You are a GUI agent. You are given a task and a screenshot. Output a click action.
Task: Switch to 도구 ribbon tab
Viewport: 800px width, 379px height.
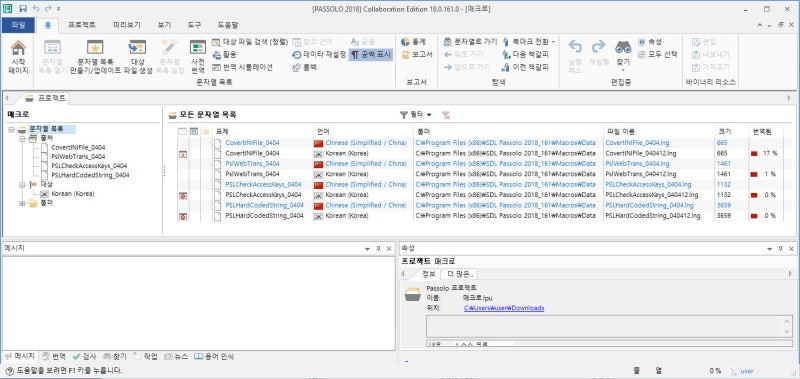[194, 24]
